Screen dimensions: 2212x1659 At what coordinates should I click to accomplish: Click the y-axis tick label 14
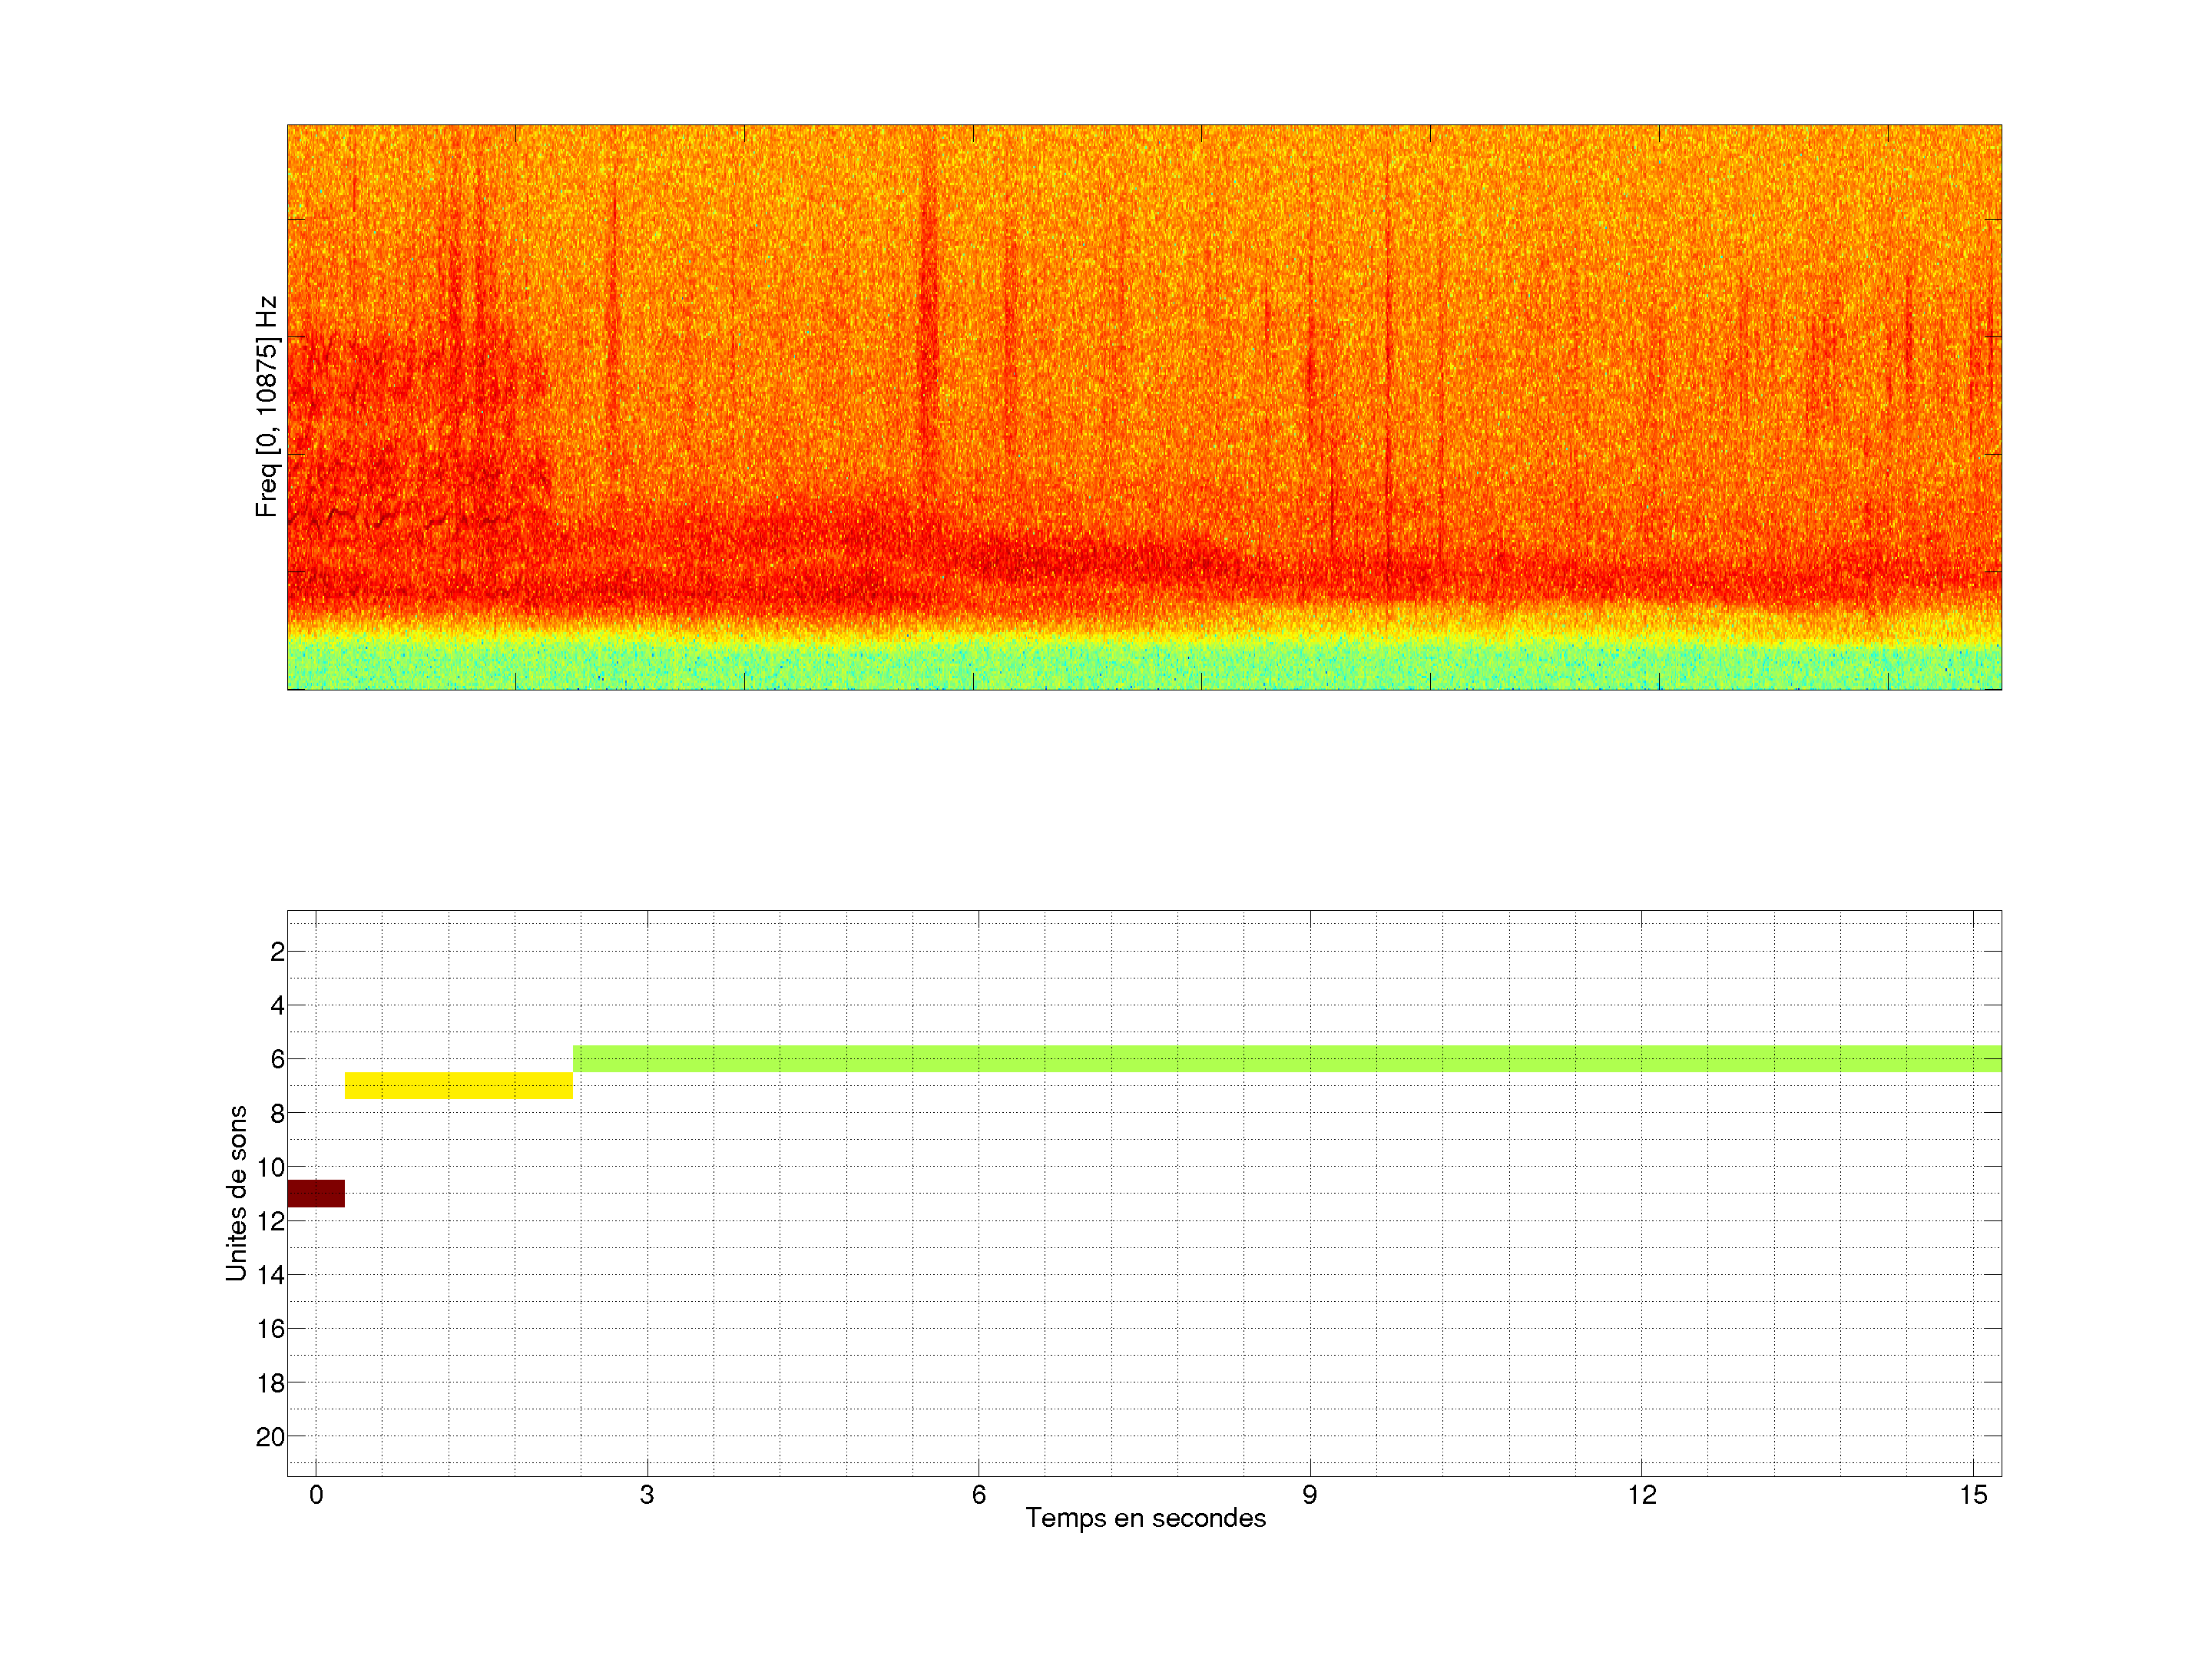[270, 1275]
